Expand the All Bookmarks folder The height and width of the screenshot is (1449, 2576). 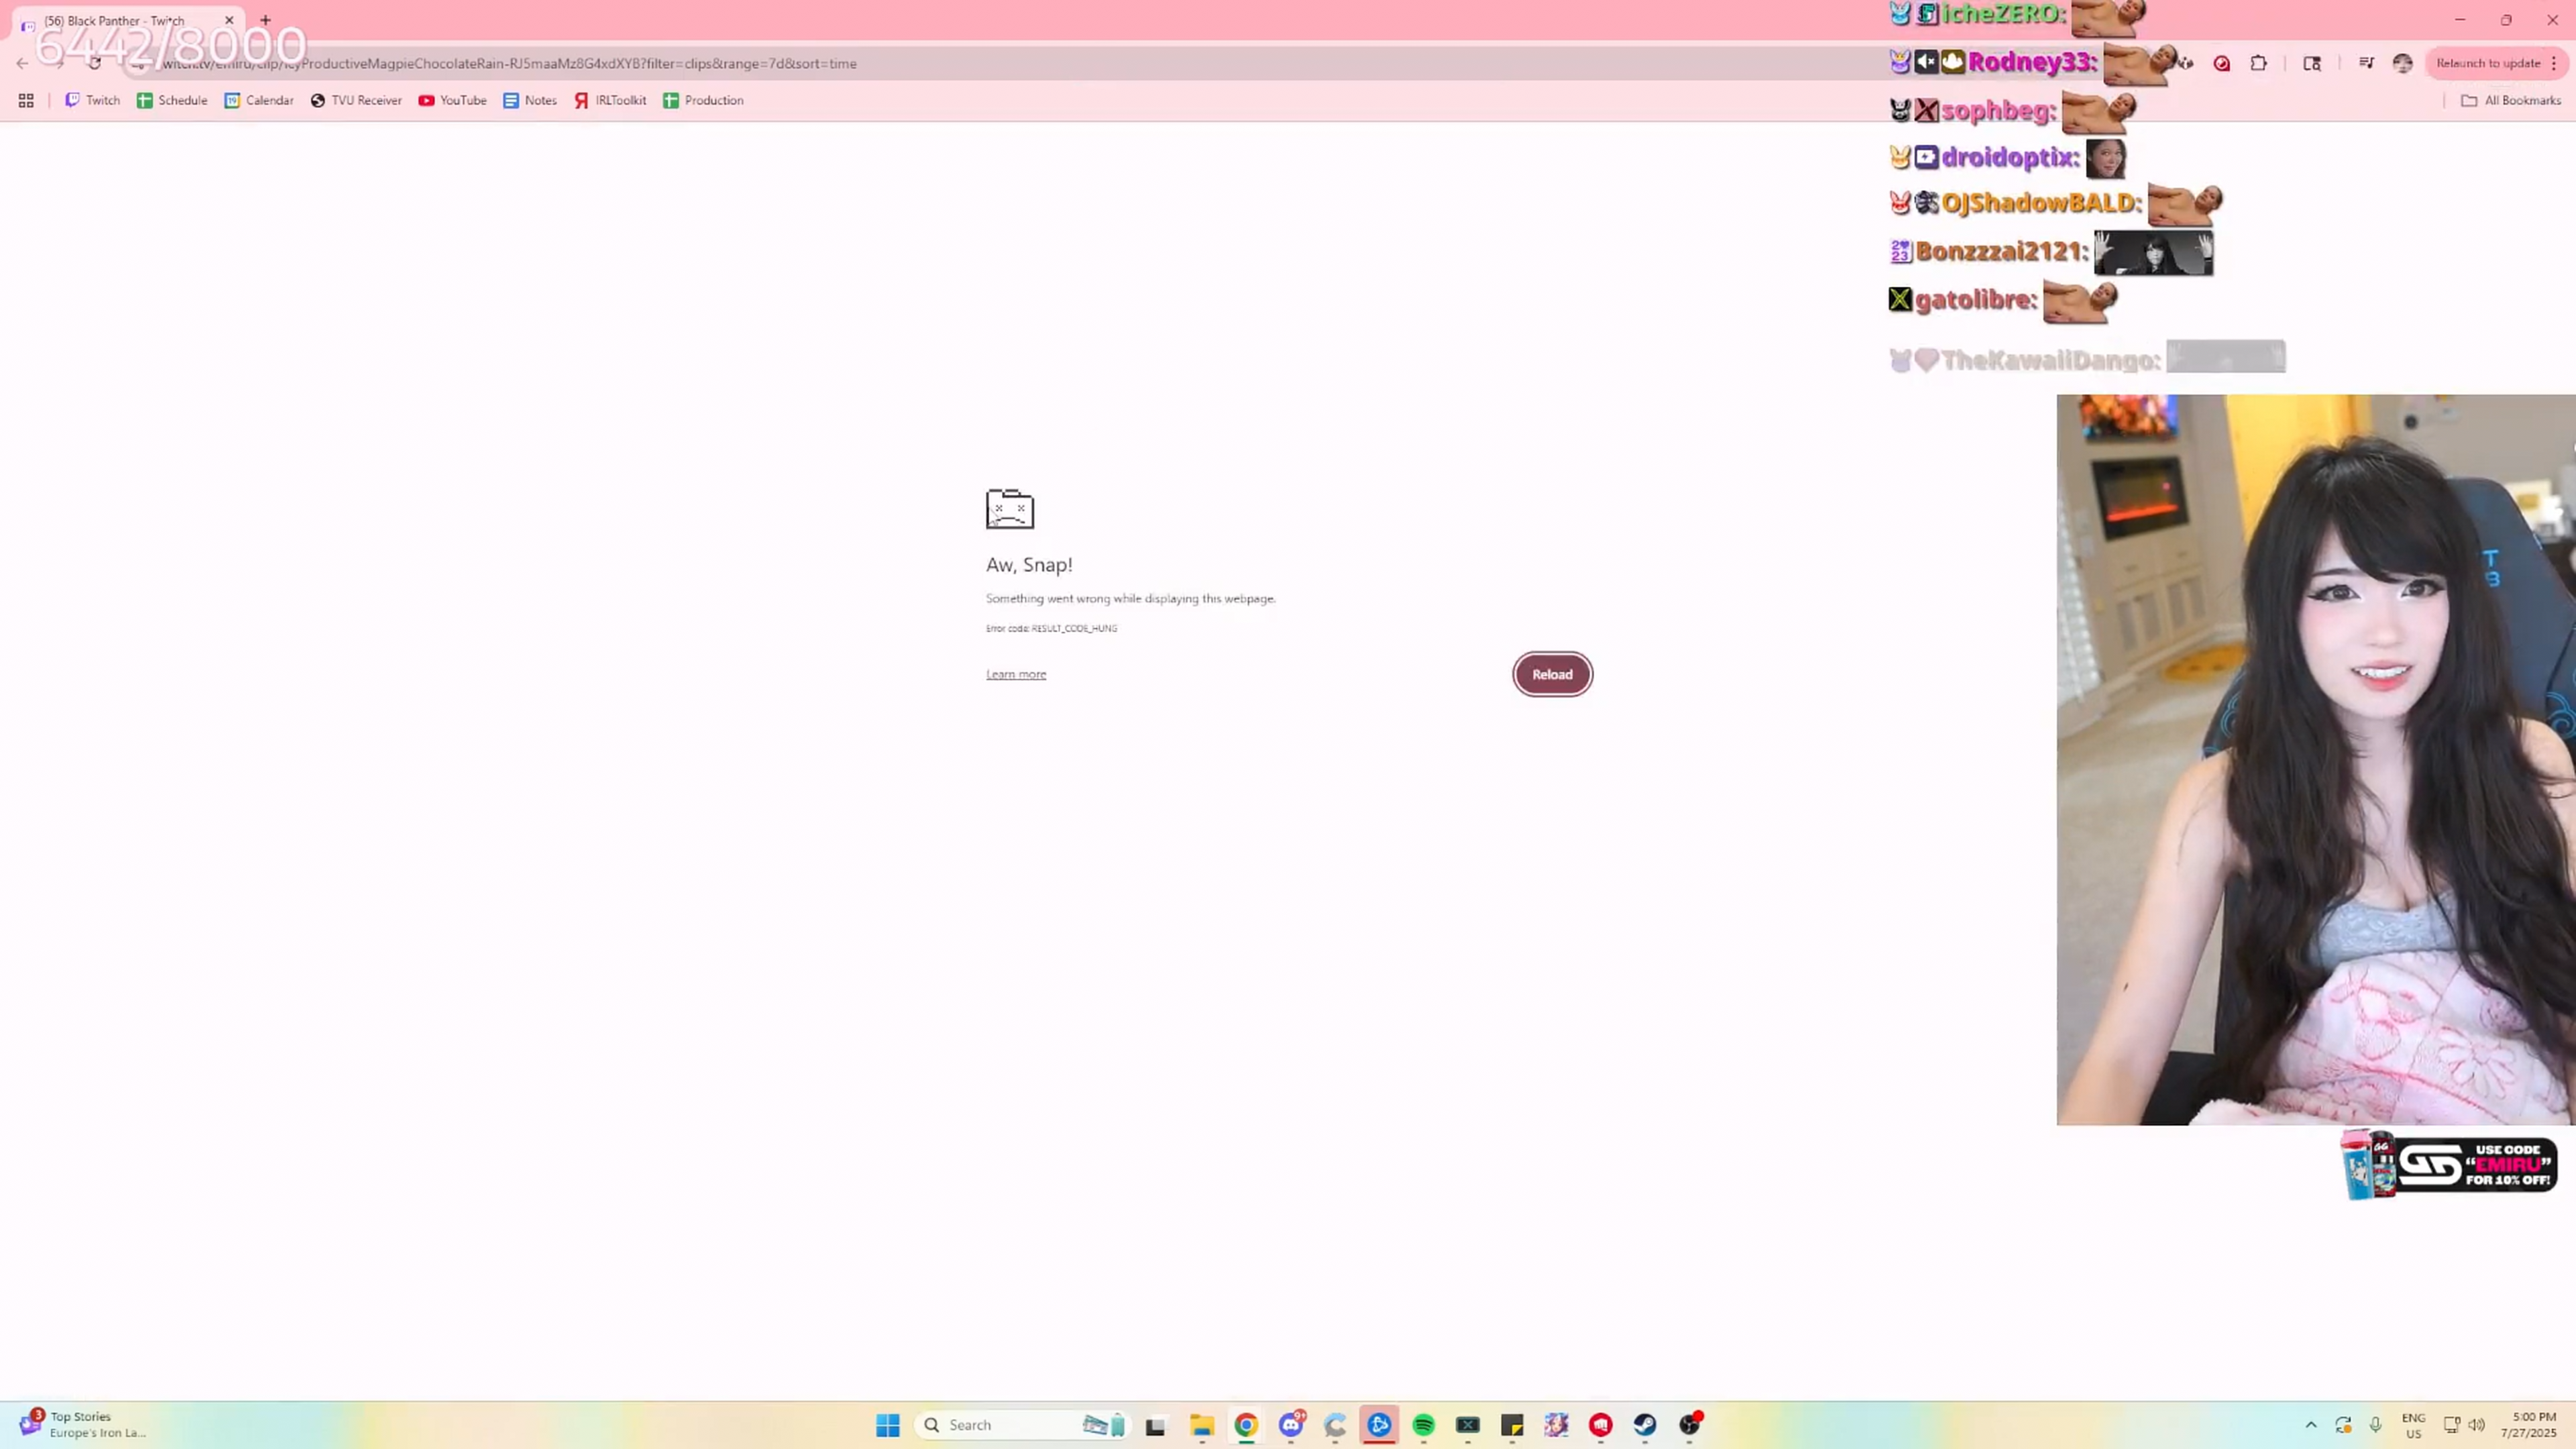(2510, 100)
